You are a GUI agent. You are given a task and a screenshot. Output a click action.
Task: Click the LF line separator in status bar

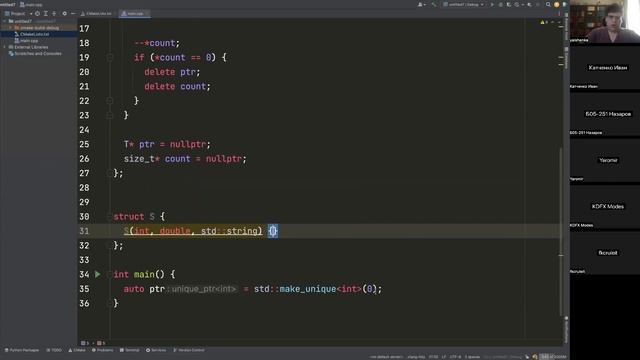(444, 357)
